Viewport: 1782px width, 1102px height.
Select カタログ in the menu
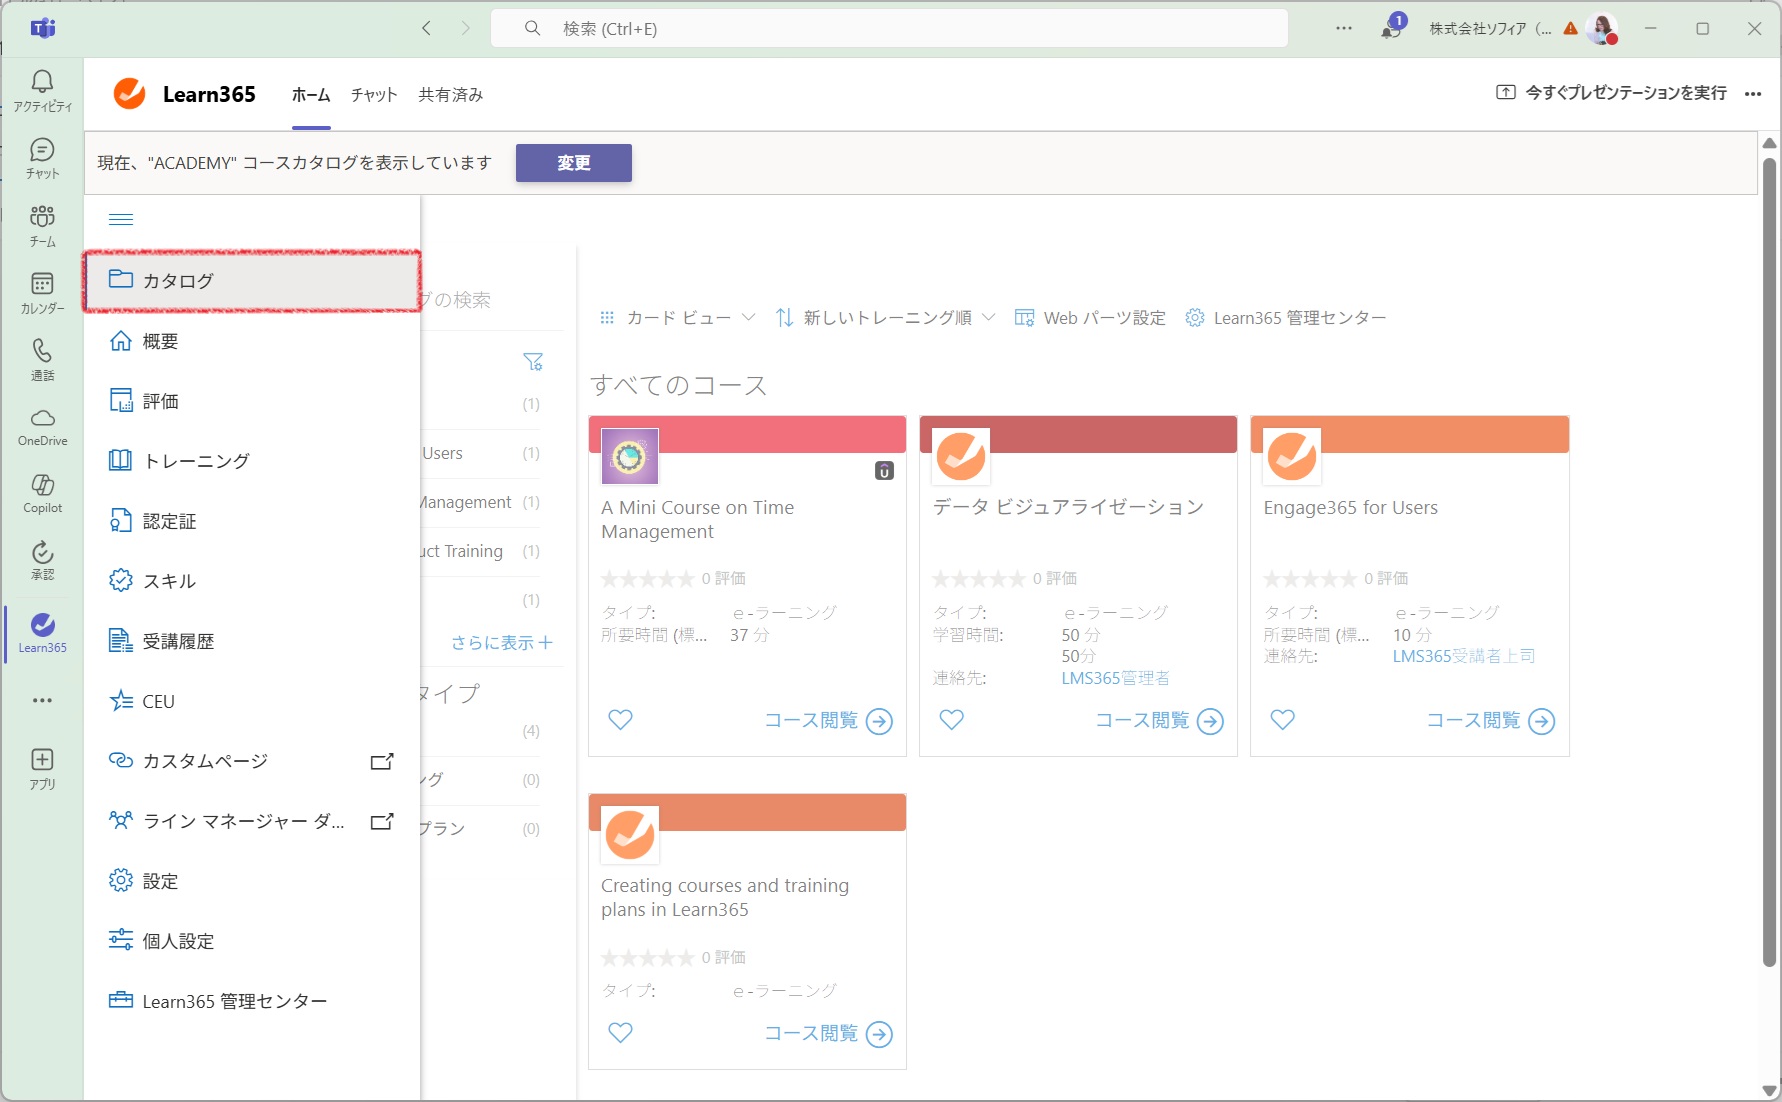(251, 281)
